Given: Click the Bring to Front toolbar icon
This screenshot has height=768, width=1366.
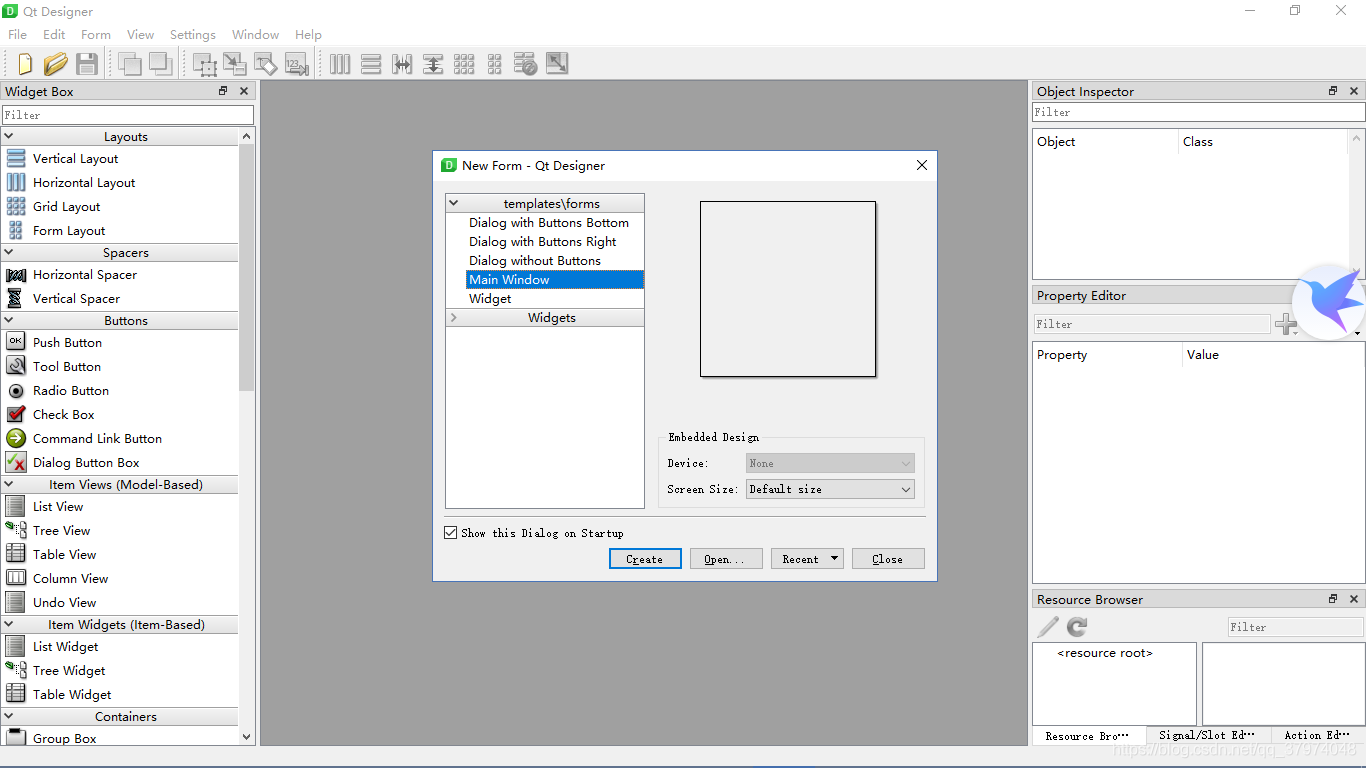Looking at the screenshot, I should 160,64.
